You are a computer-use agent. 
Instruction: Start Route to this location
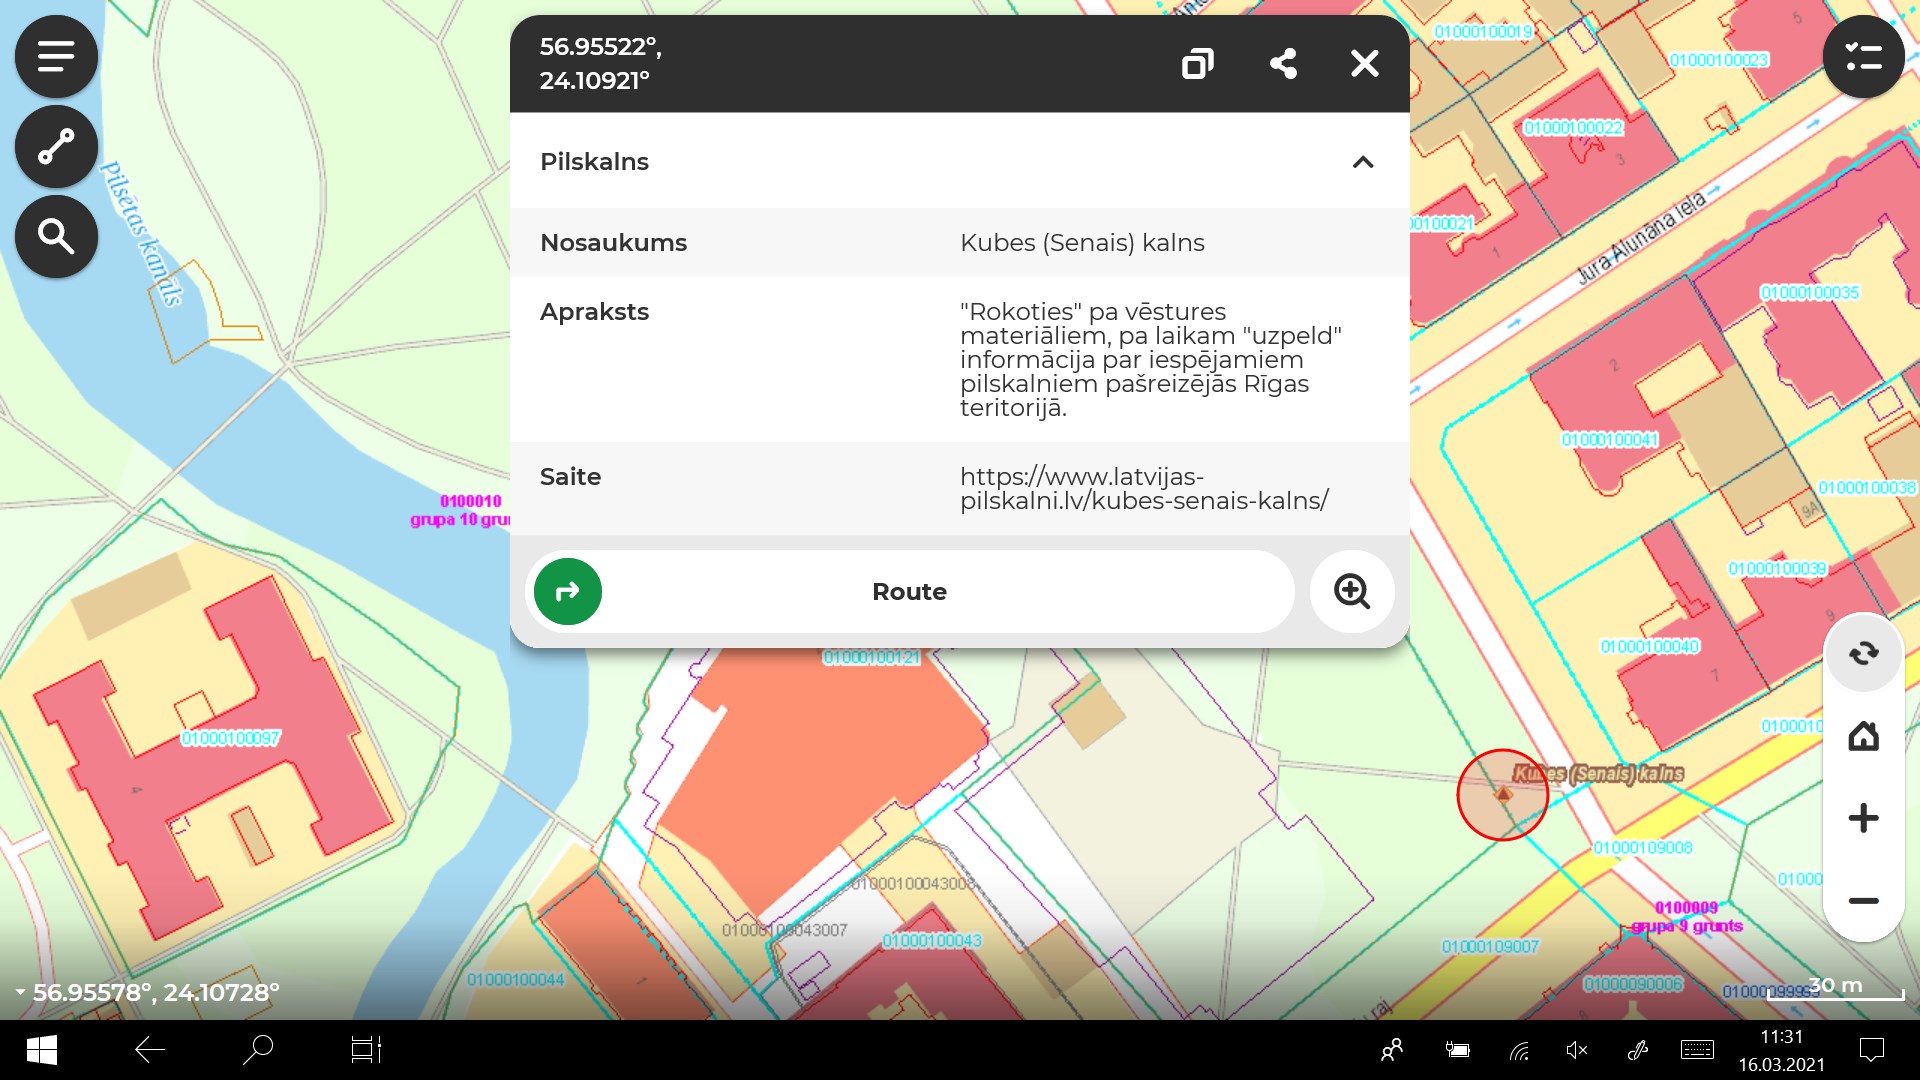tap(908, 592)
